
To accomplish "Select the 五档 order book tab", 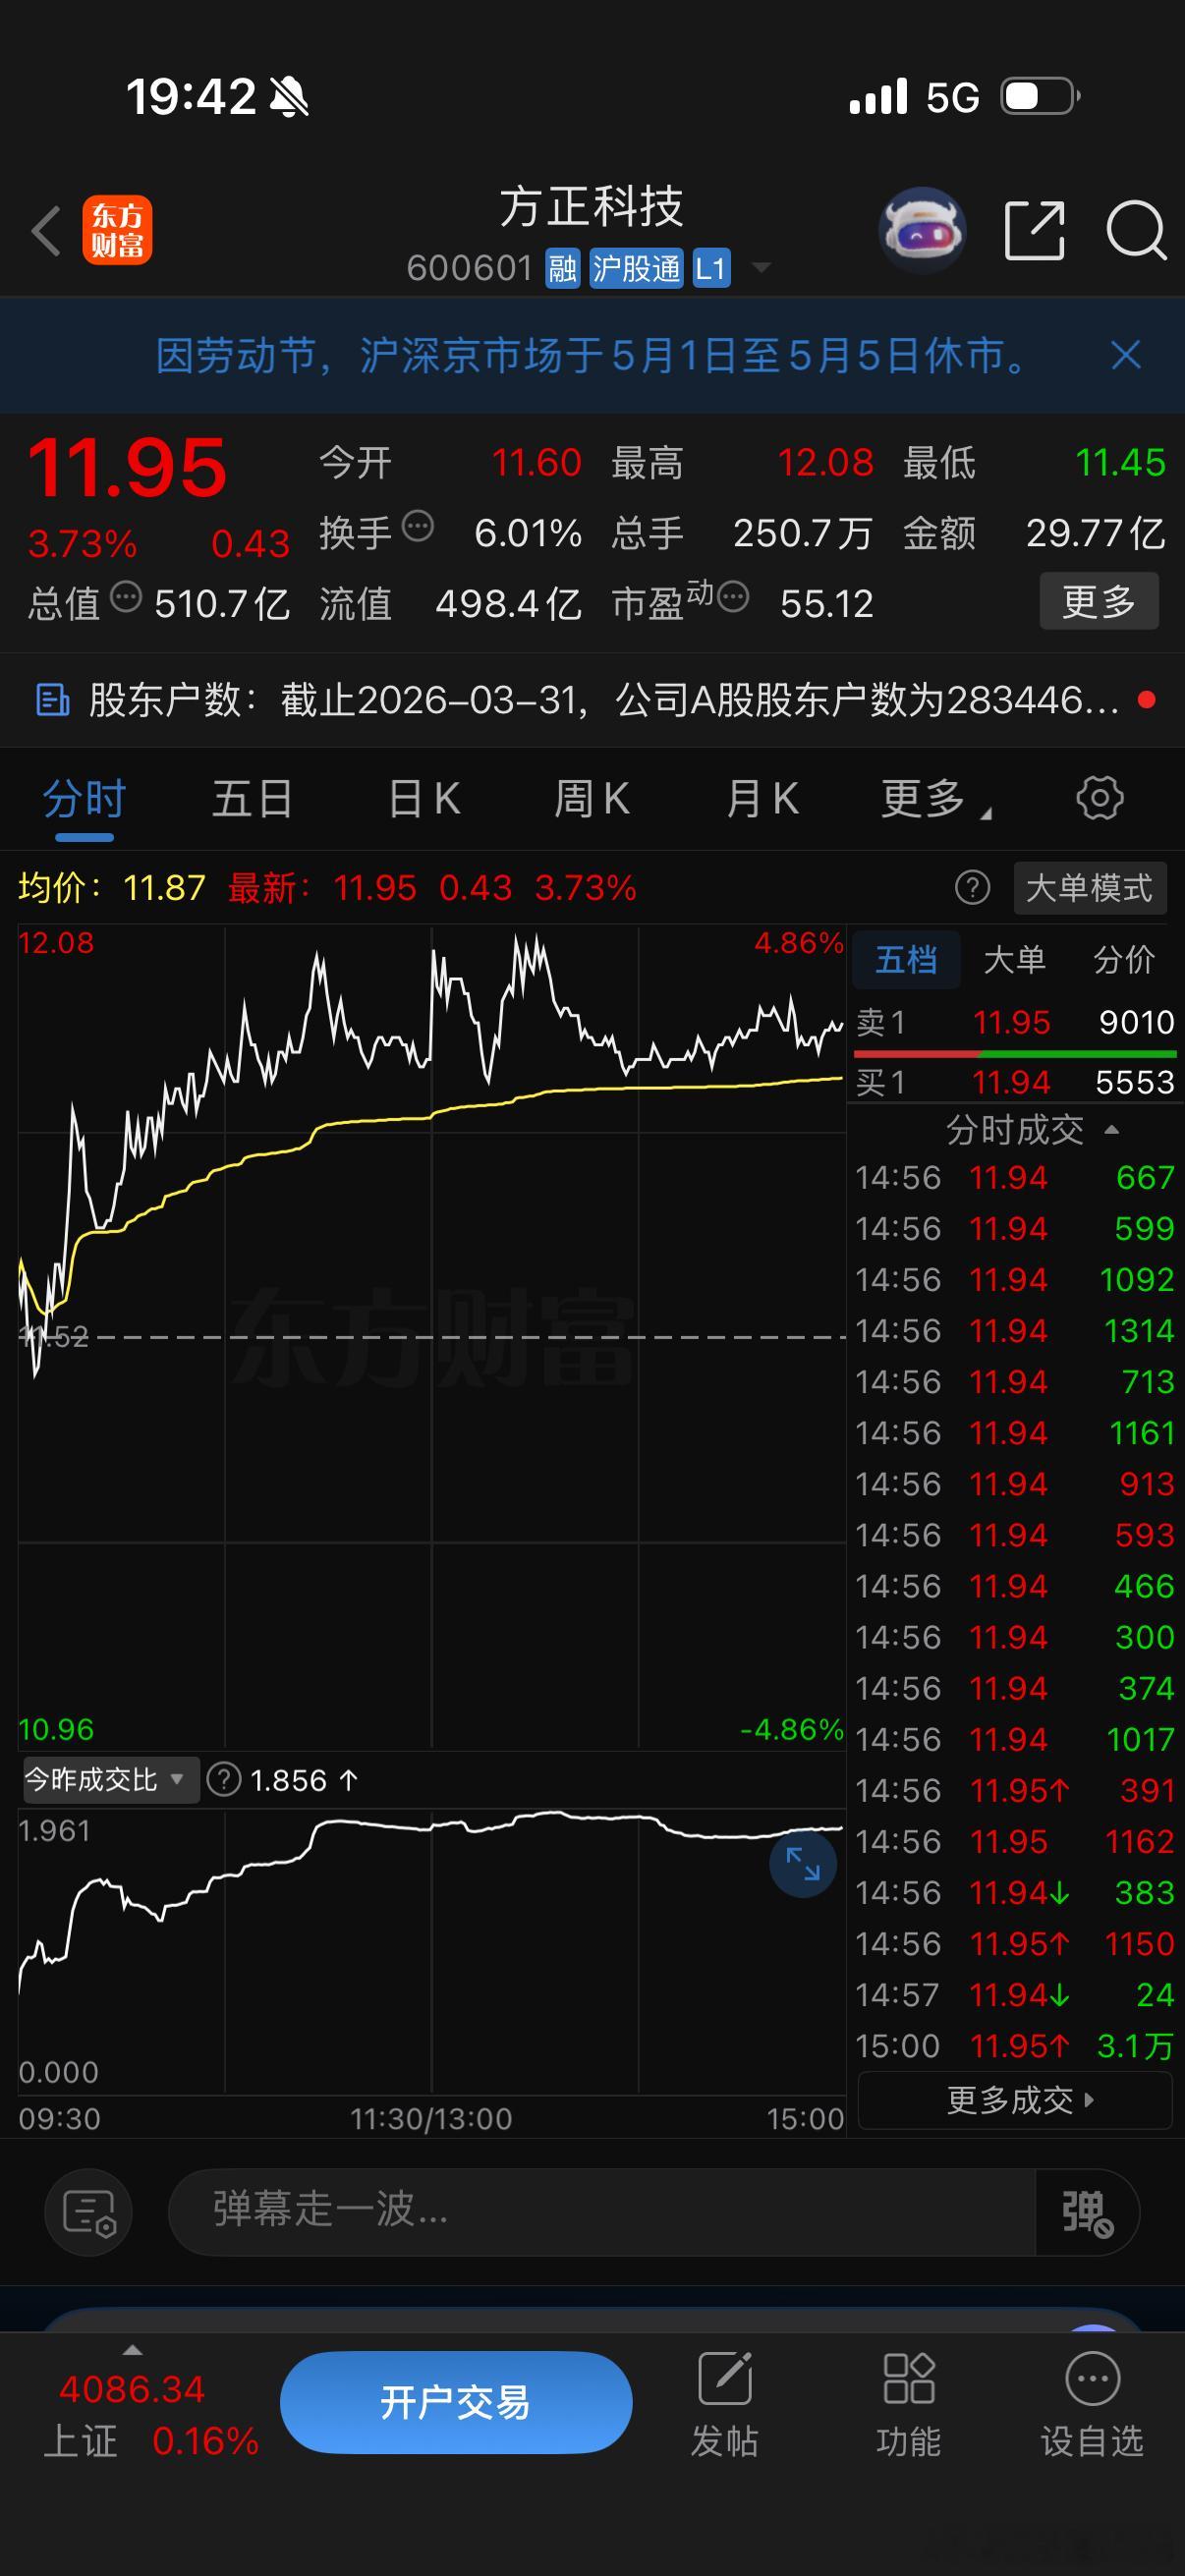I will point(906,960).
